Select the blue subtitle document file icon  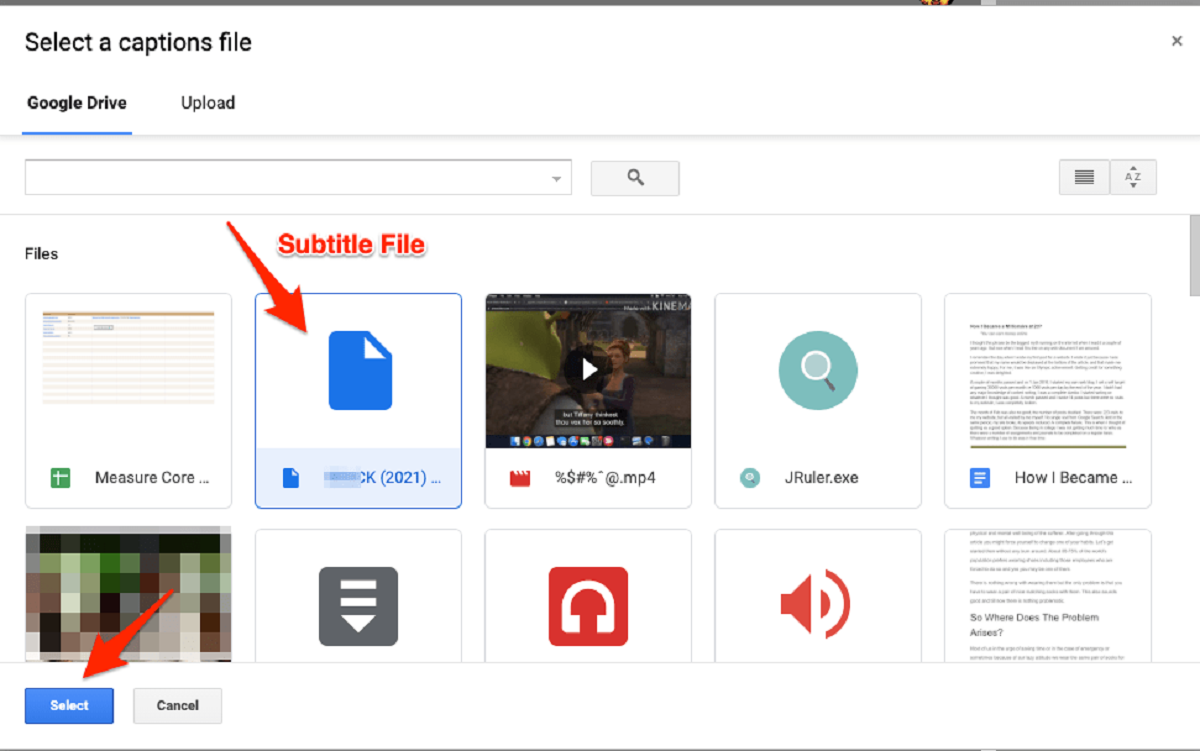(360, 371)
